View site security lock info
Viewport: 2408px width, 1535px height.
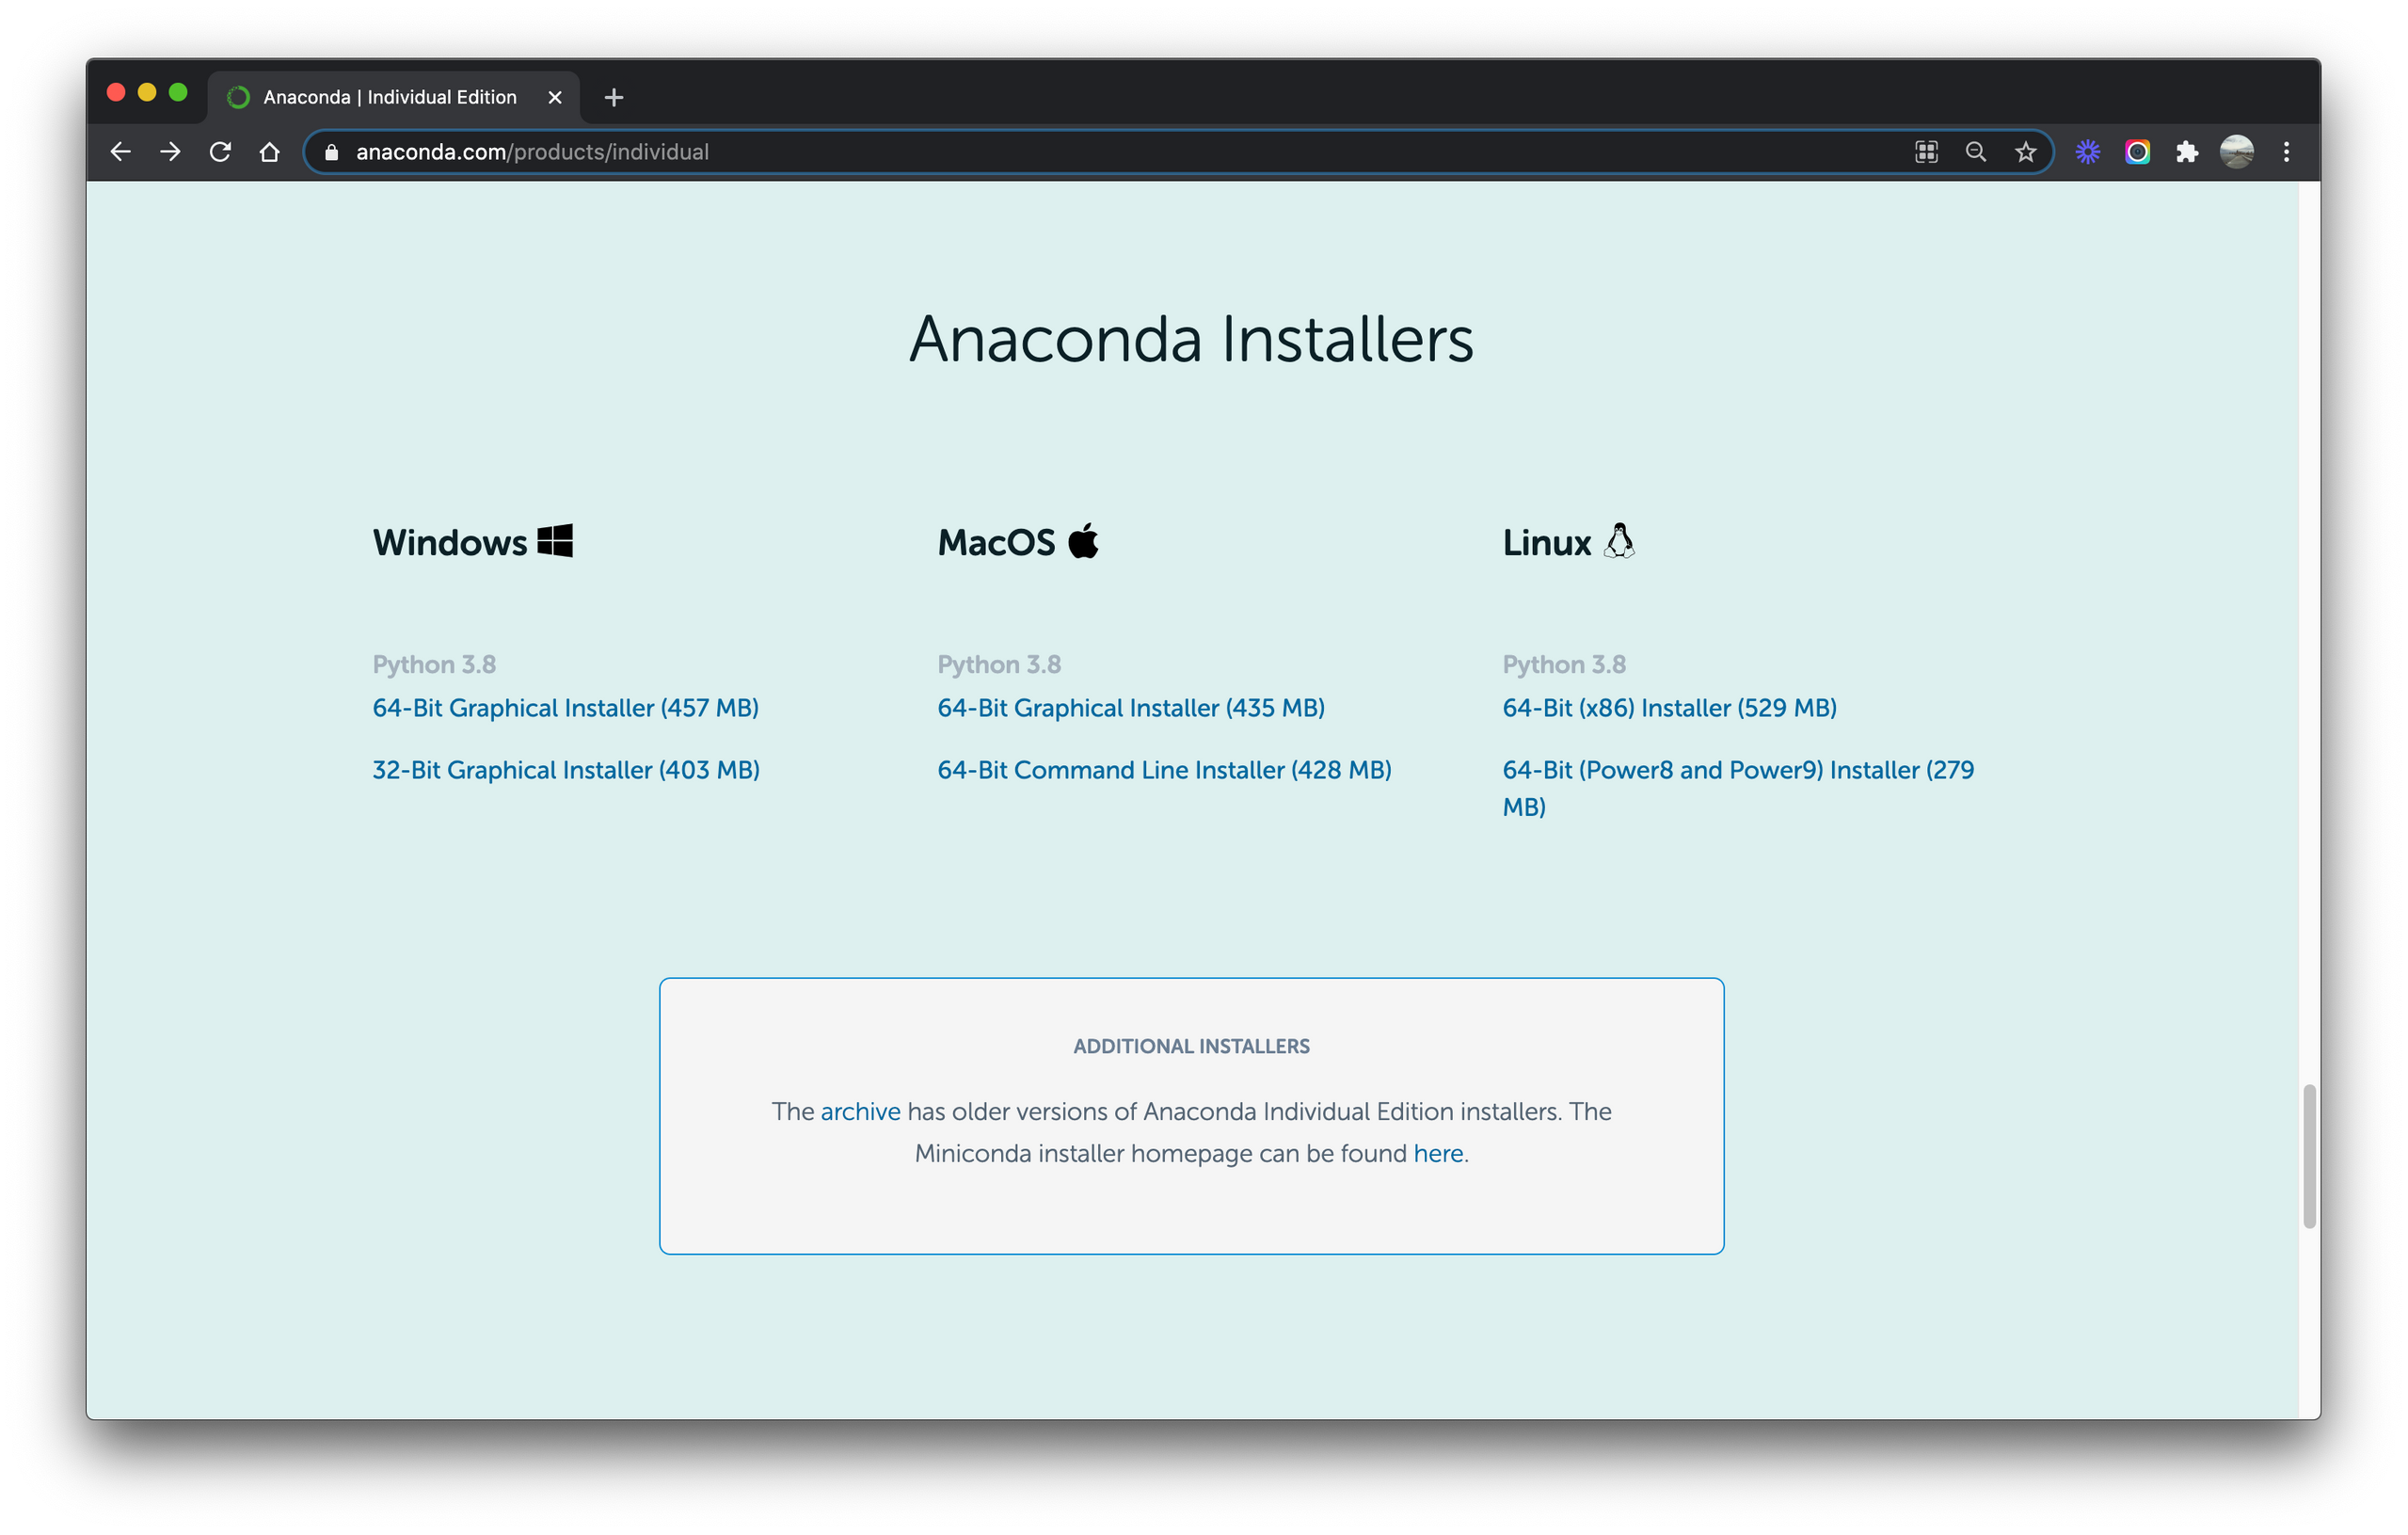tap(332, 152)
